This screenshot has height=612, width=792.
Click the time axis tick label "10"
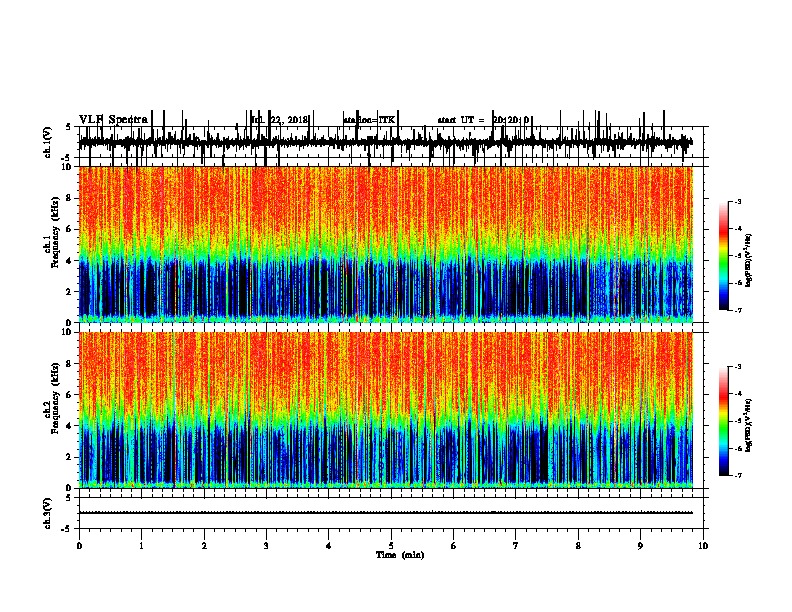(703, 546)
